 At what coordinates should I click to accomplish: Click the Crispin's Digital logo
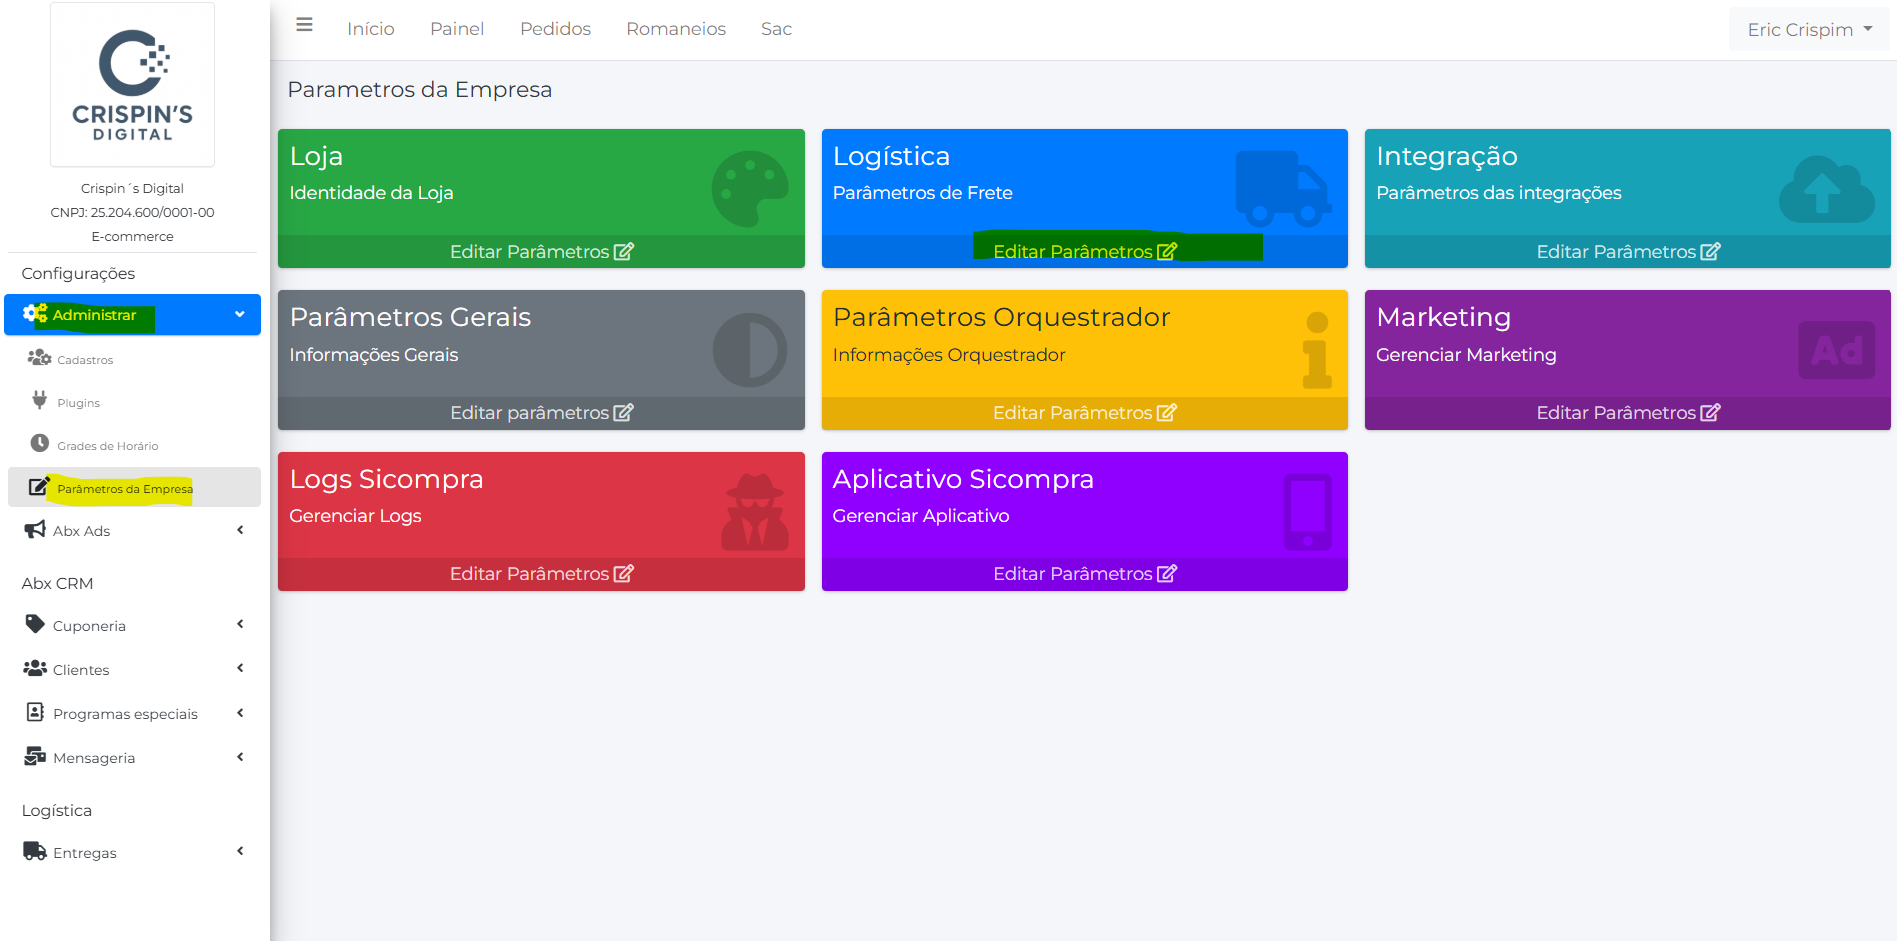coord(132,85)
